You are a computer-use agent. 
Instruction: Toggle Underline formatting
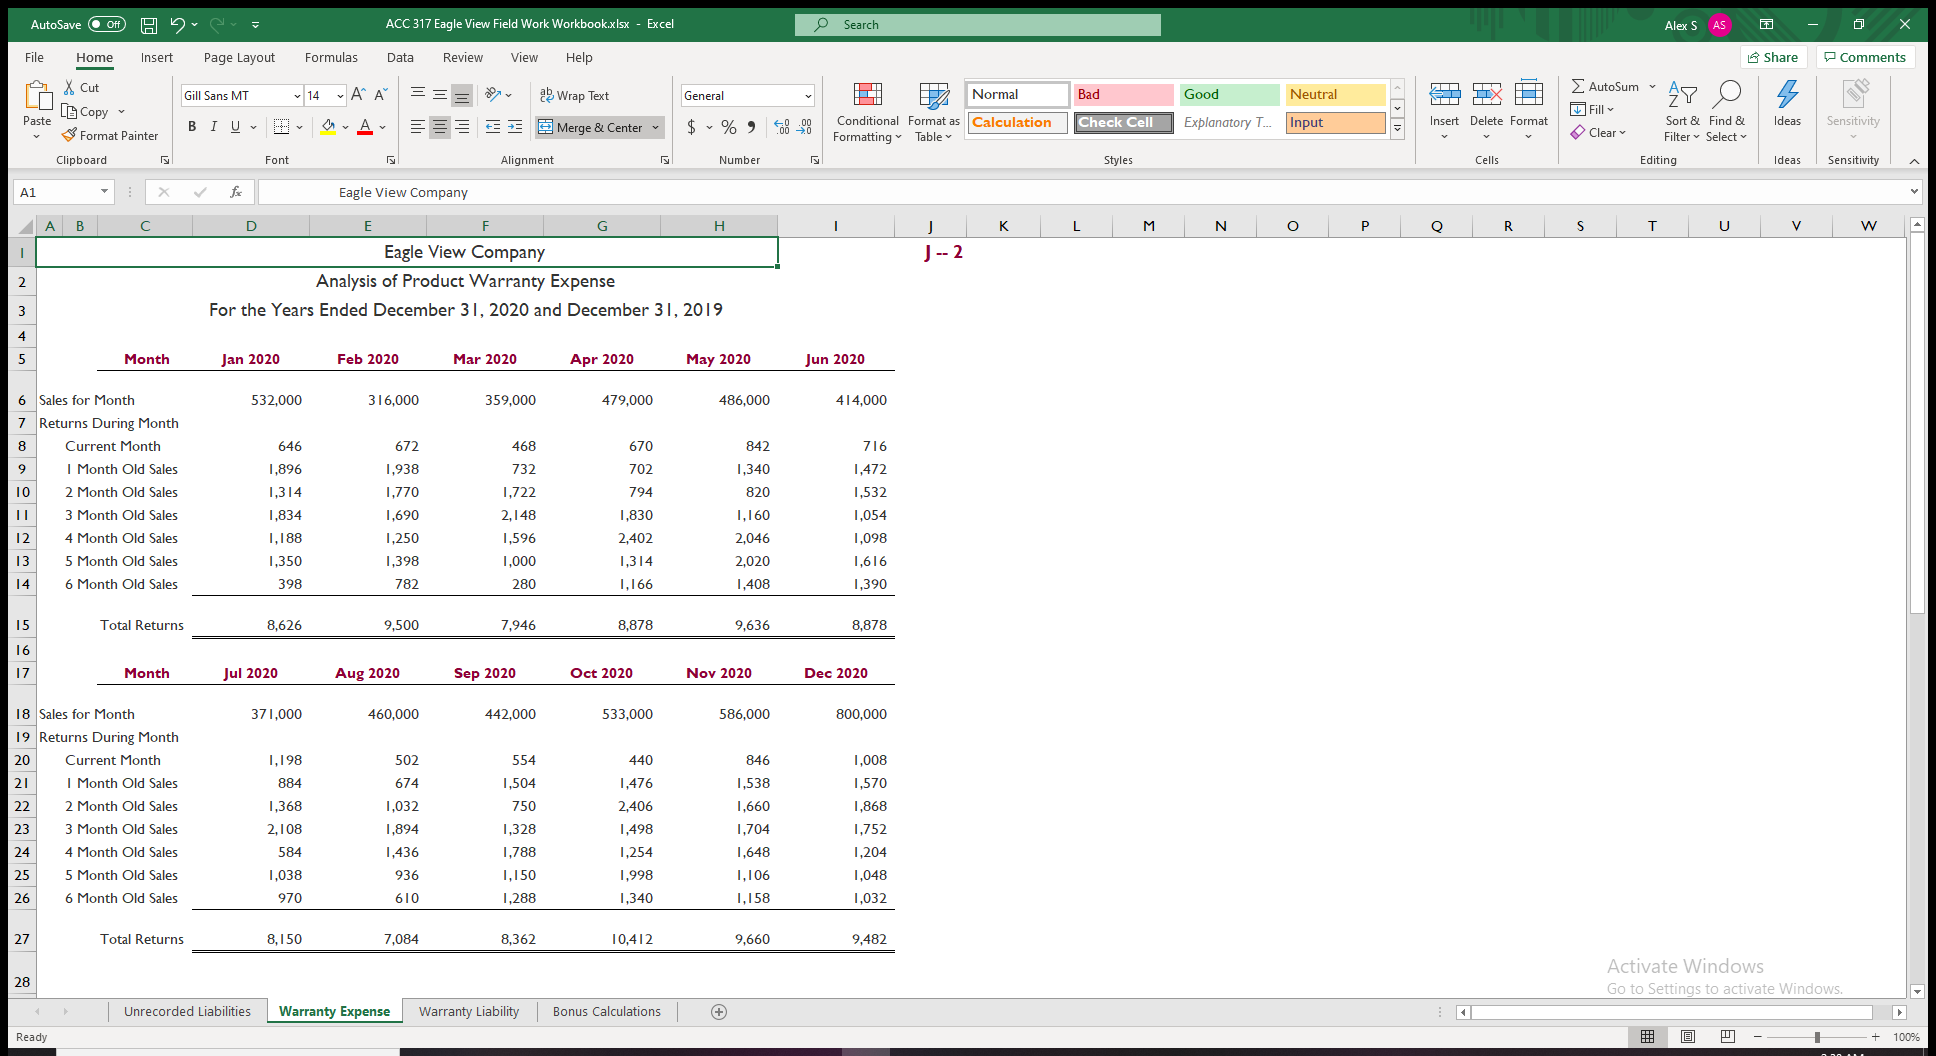point(236,127)
